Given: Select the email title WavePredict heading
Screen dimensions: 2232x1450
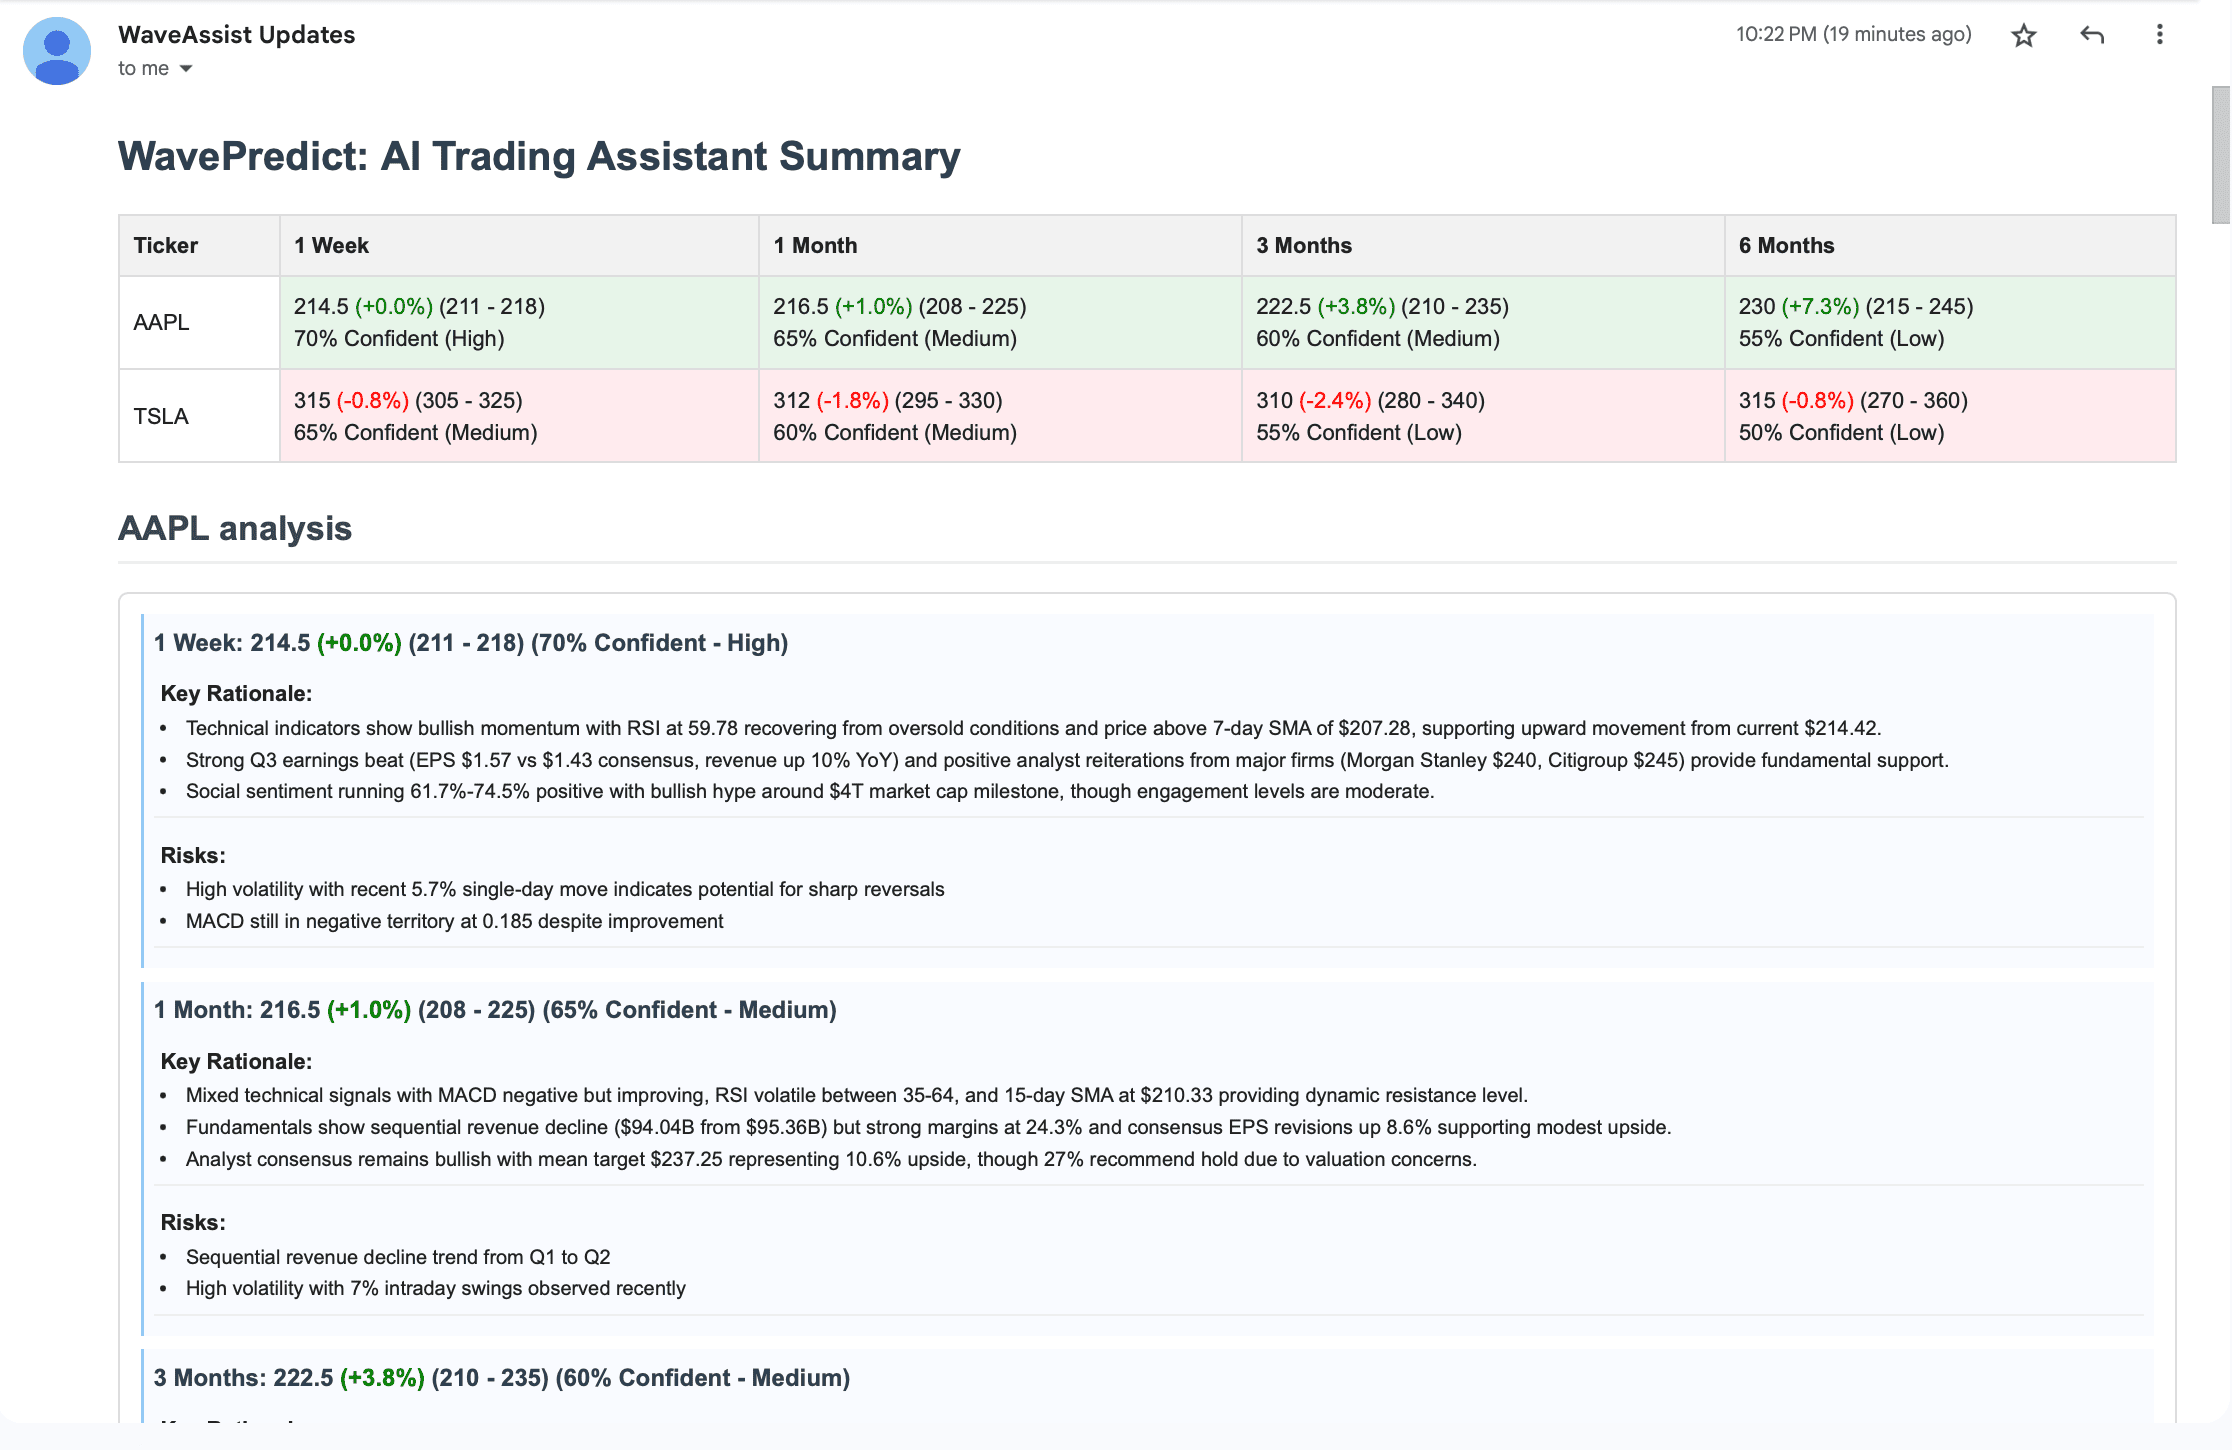Looking at the screenshot, I should click(x=539, y=157).
